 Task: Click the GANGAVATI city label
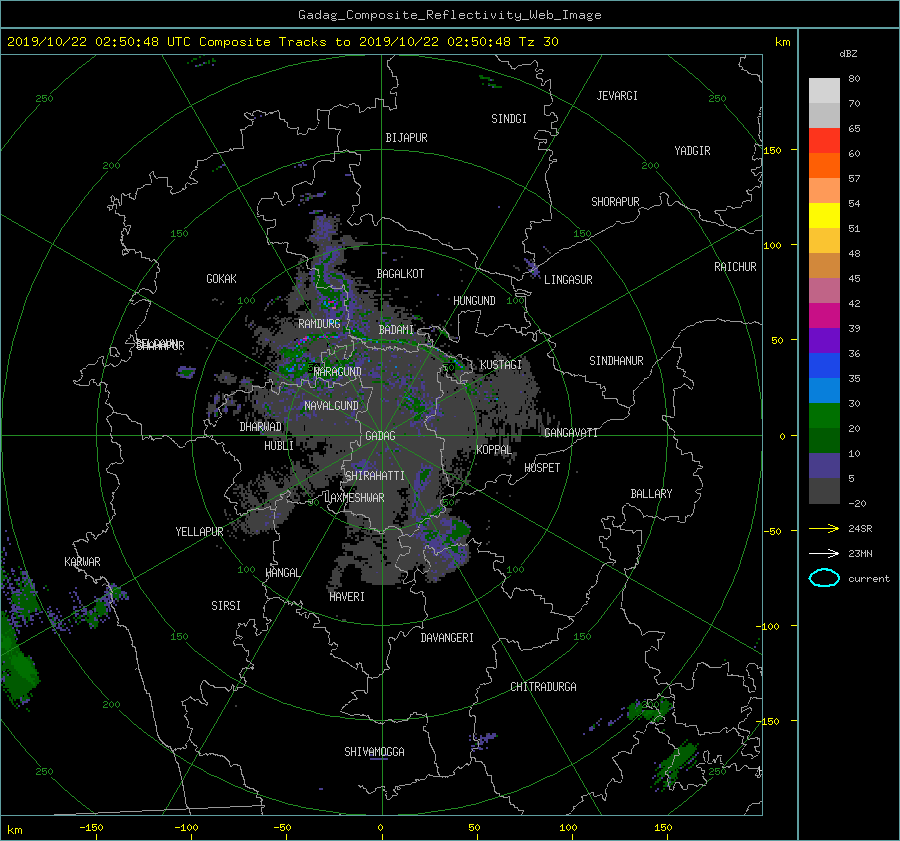[571, 433]
